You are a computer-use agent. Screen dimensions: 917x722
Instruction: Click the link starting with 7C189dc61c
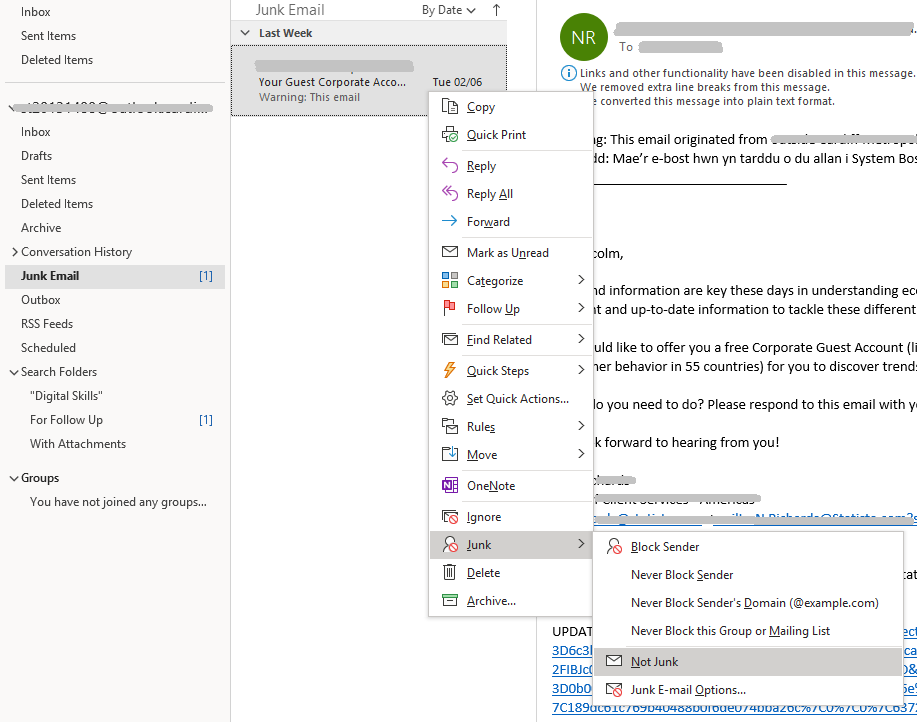point(734,707)
